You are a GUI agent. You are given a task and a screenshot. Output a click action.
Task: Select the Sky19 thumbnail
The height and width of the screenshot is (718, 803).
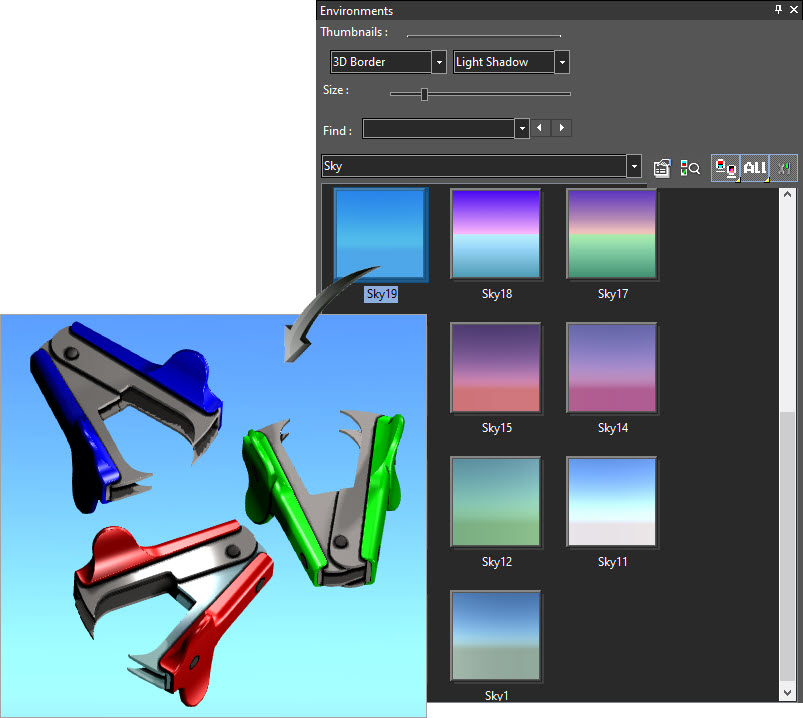[379, 235]
